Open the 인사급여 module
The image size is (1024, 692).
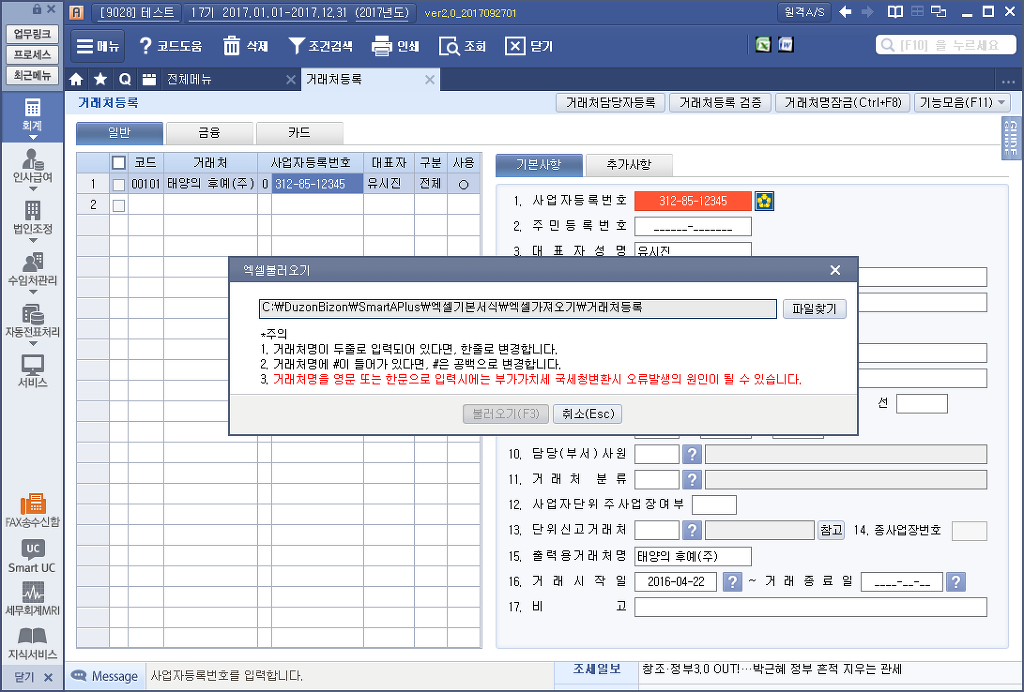[x=32, y=168]
